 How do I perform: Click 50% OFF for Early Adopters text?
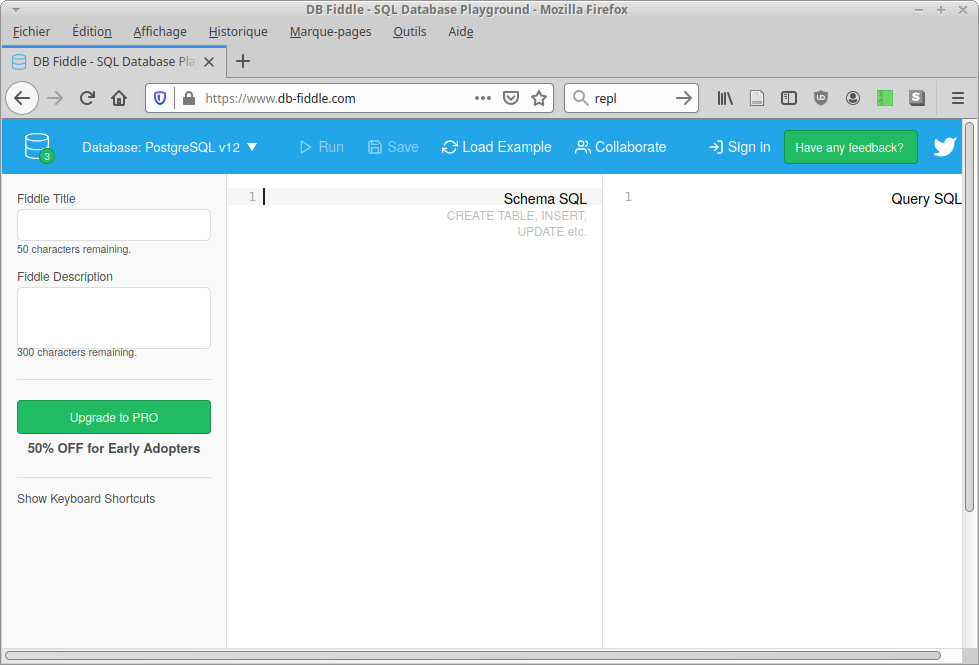(114, 449)
